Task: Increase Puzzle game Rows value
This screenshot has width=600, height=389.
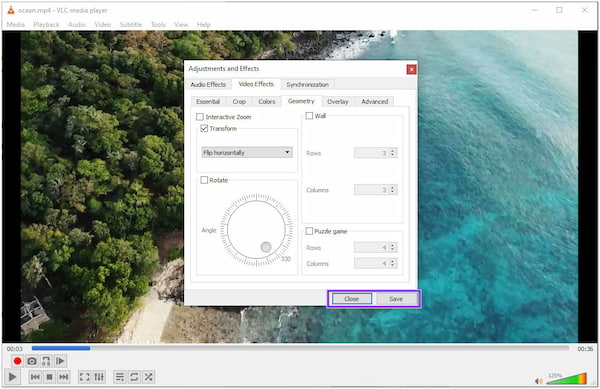Action: click(x=393, y=245)
